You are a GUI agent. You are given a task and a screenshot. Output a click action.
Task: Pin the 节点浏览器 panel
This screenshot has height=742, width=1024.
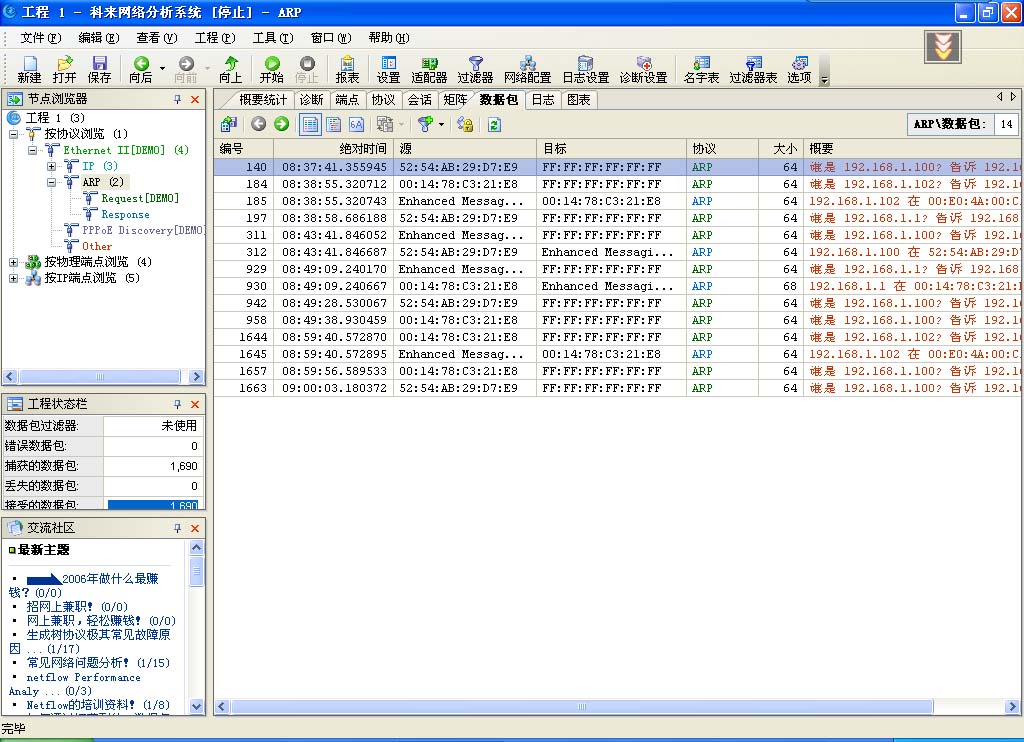(x=178, y=99)
